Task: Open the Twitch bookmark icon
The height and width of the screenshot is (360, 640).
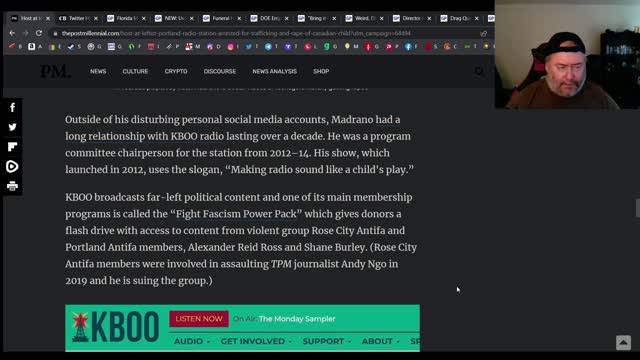Action: (288, 47)
